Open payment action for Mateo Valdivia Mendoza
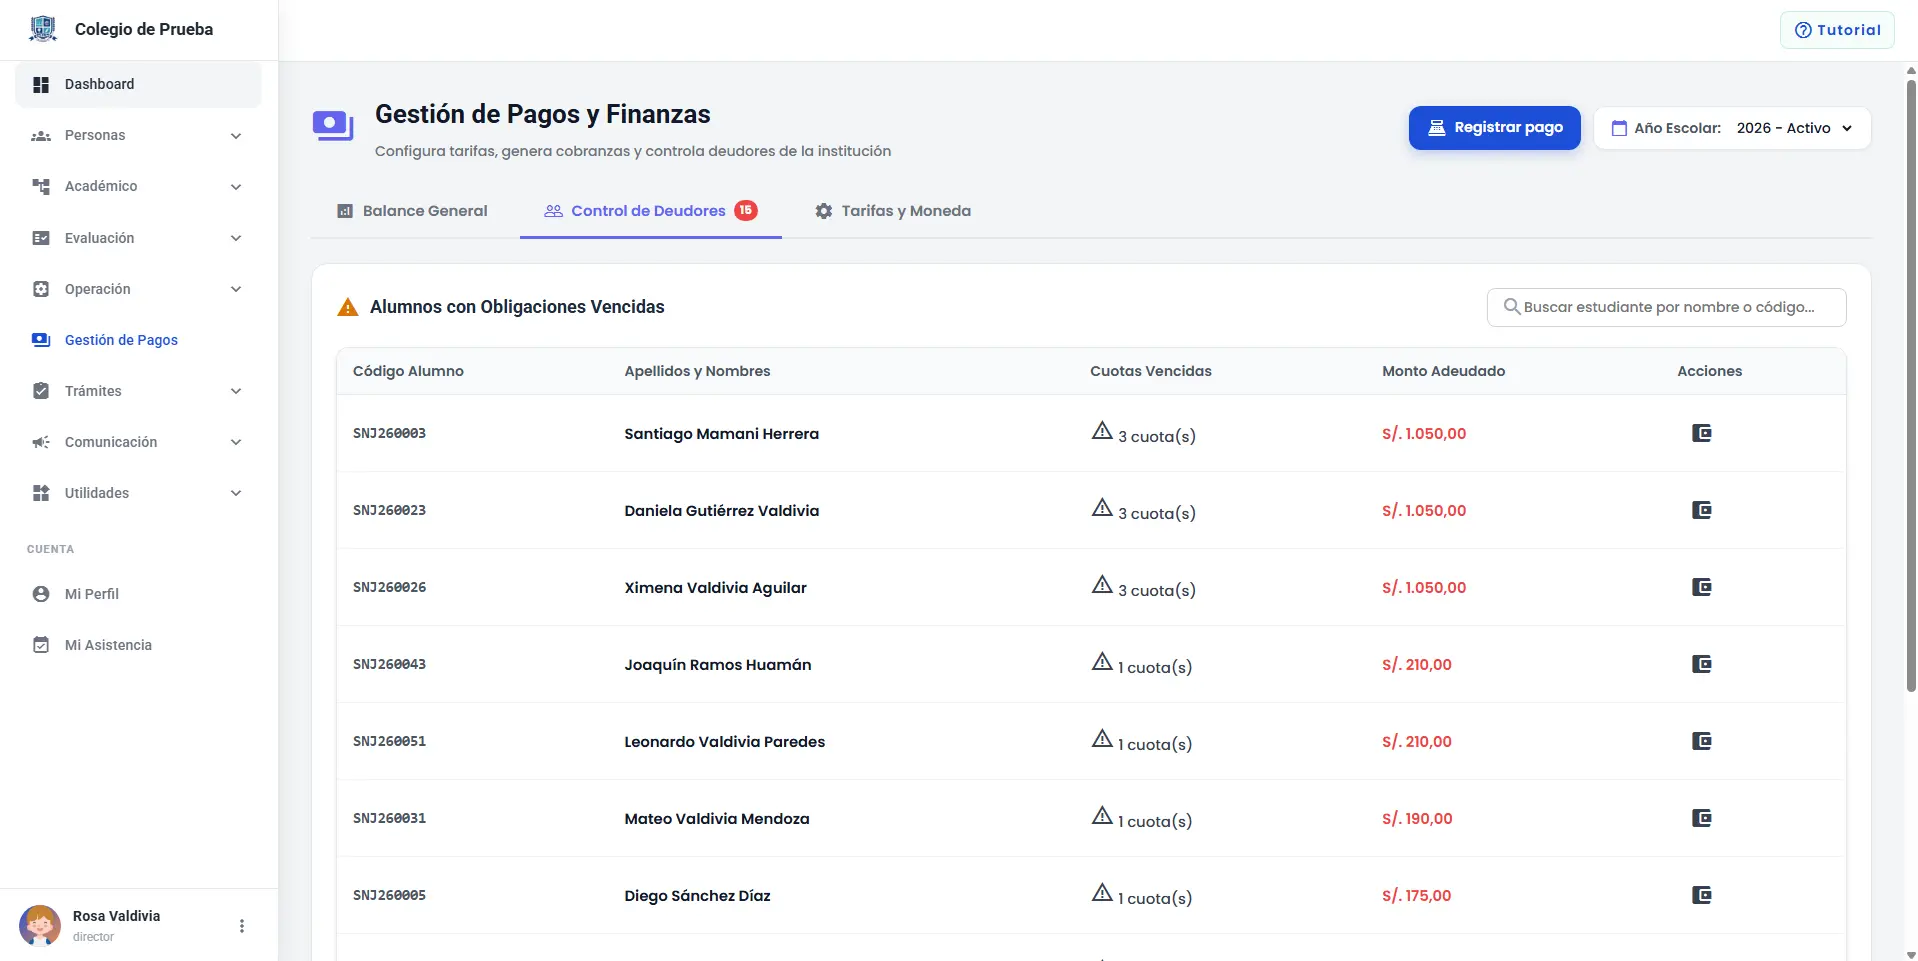The width and height of the screenshot is (1918, 961). (x=1701, y=818)
